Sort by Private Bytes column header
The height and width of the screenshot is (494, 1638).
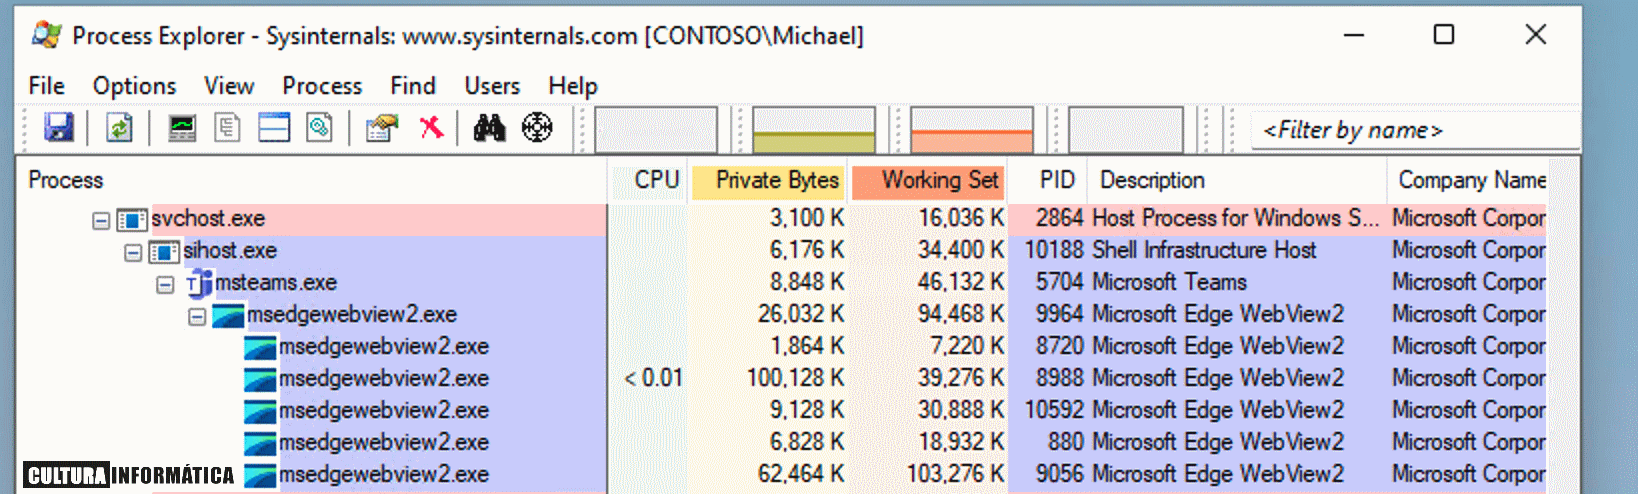pyautogui.click(x=768, y=180)
